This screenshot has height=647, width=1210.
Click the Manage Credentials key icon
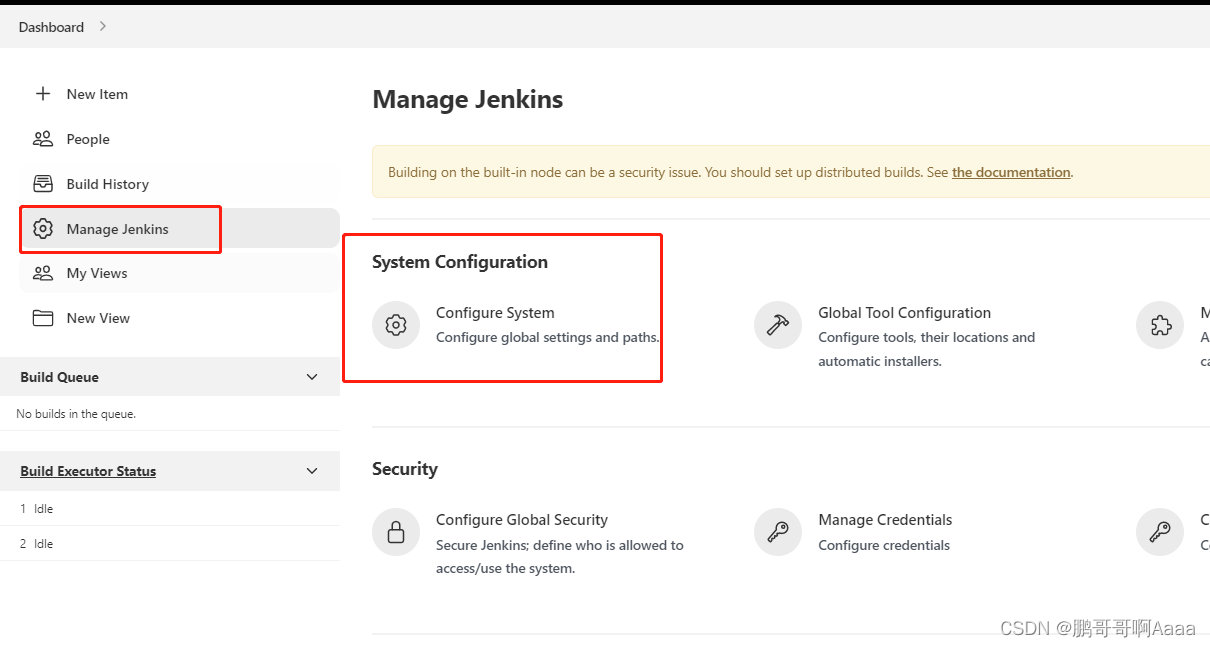click(x=778, y=532)
